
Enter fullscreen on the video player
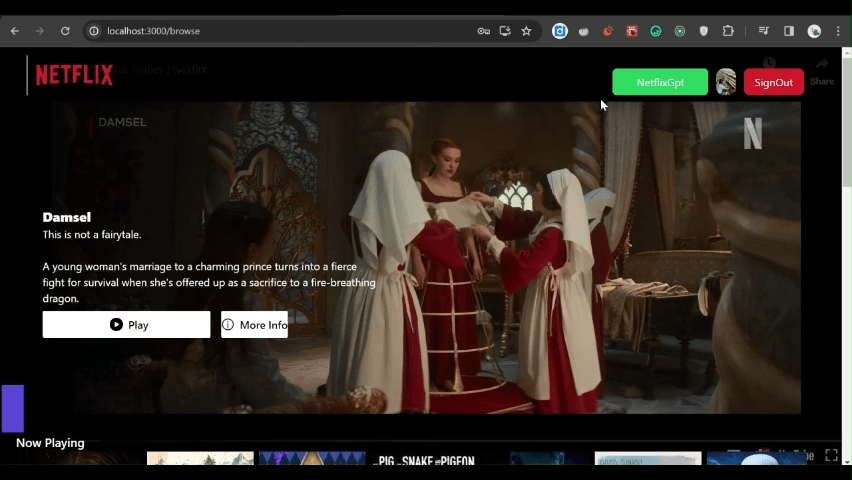click(x=831, y=455)
